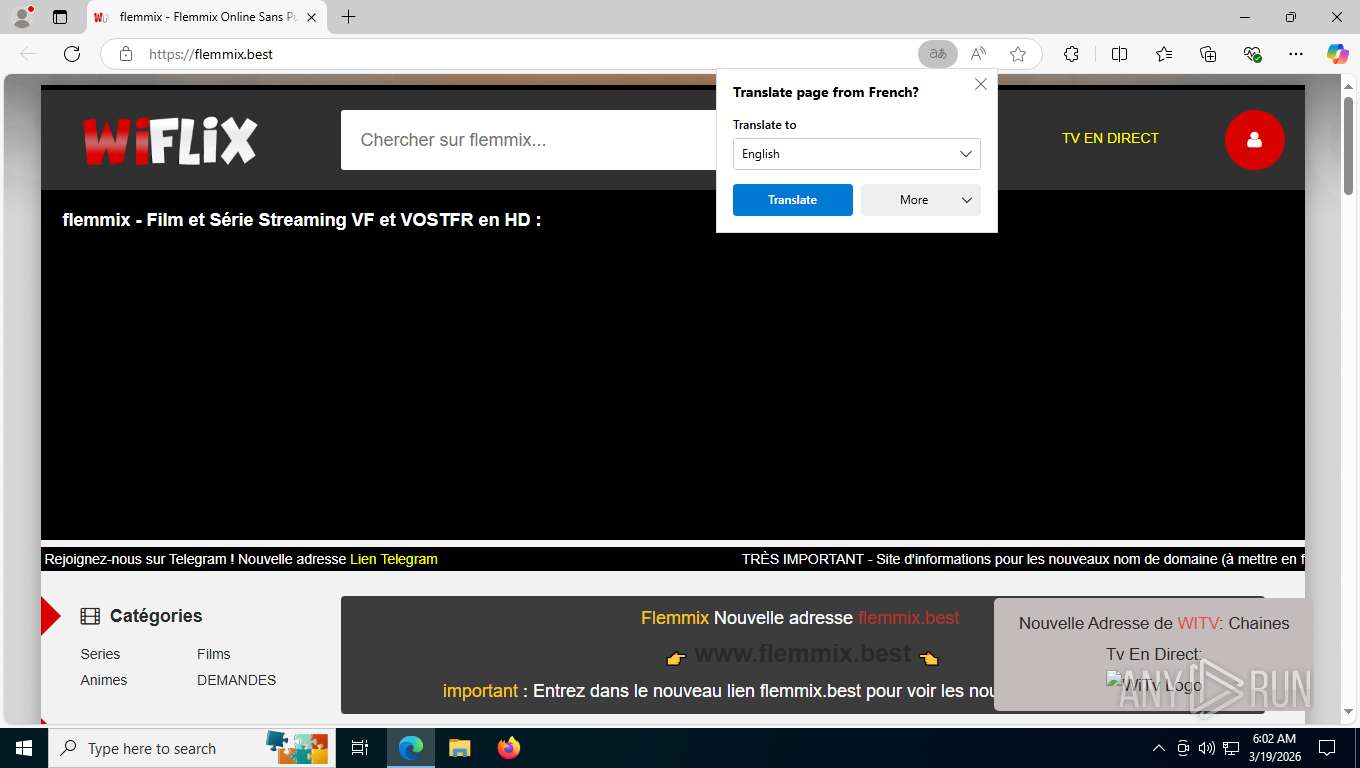The height and width of the screenshot is (768, 1360).
Task: Click the www.flemmix.best heading
Action: pos(802,654)
